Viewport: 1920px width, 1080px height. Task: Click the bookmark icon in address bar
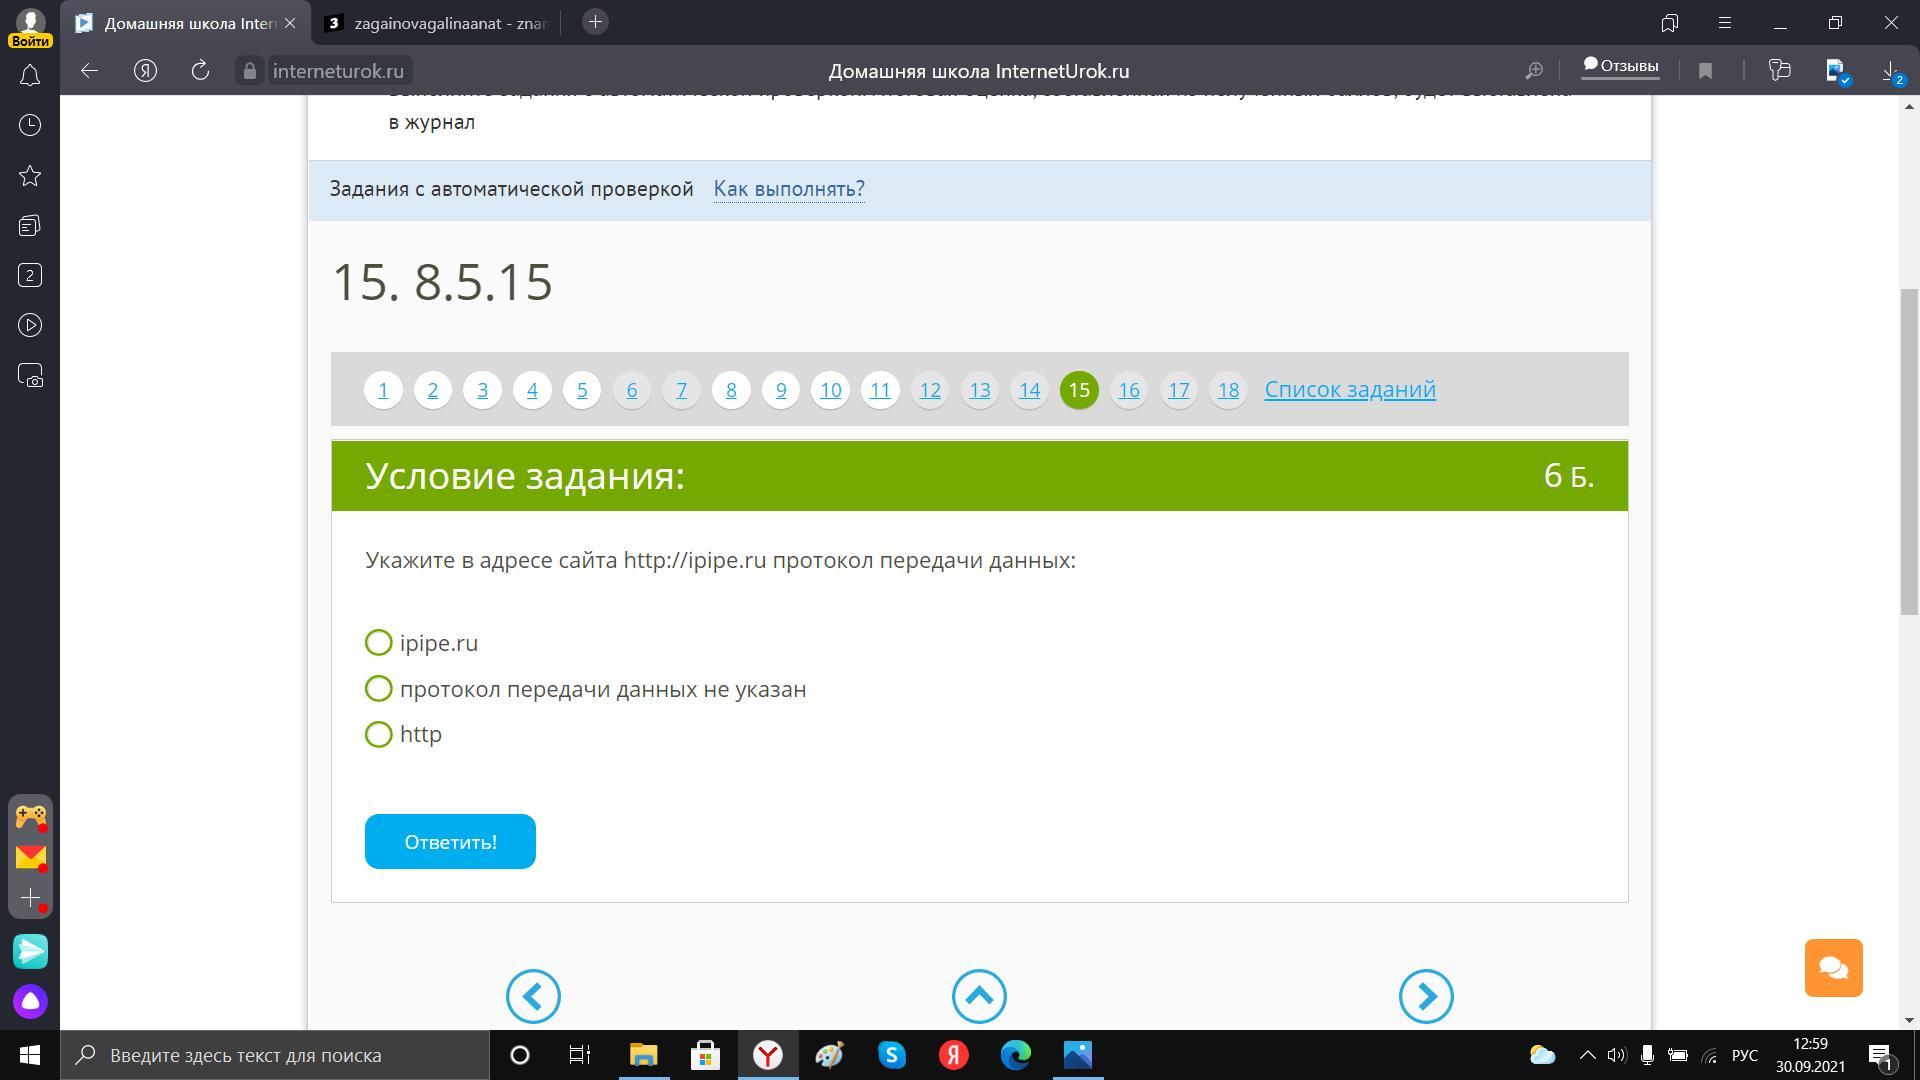1706,70
